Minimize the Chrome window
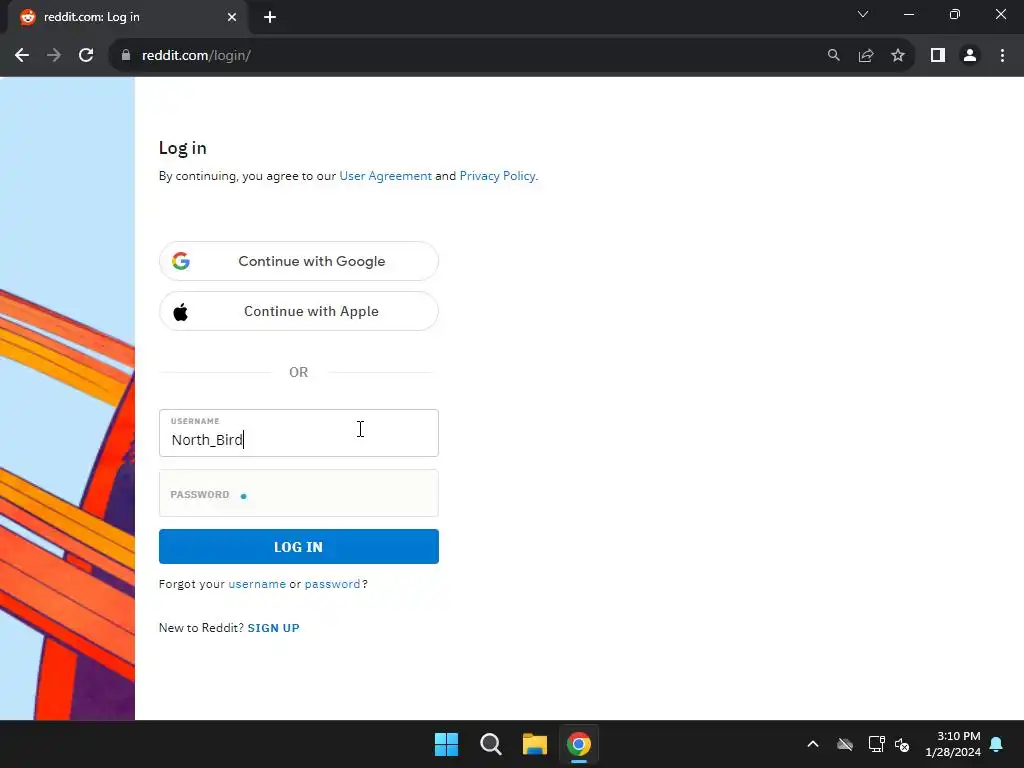This screenshot has height=768, width=1024. pos(908,14)
